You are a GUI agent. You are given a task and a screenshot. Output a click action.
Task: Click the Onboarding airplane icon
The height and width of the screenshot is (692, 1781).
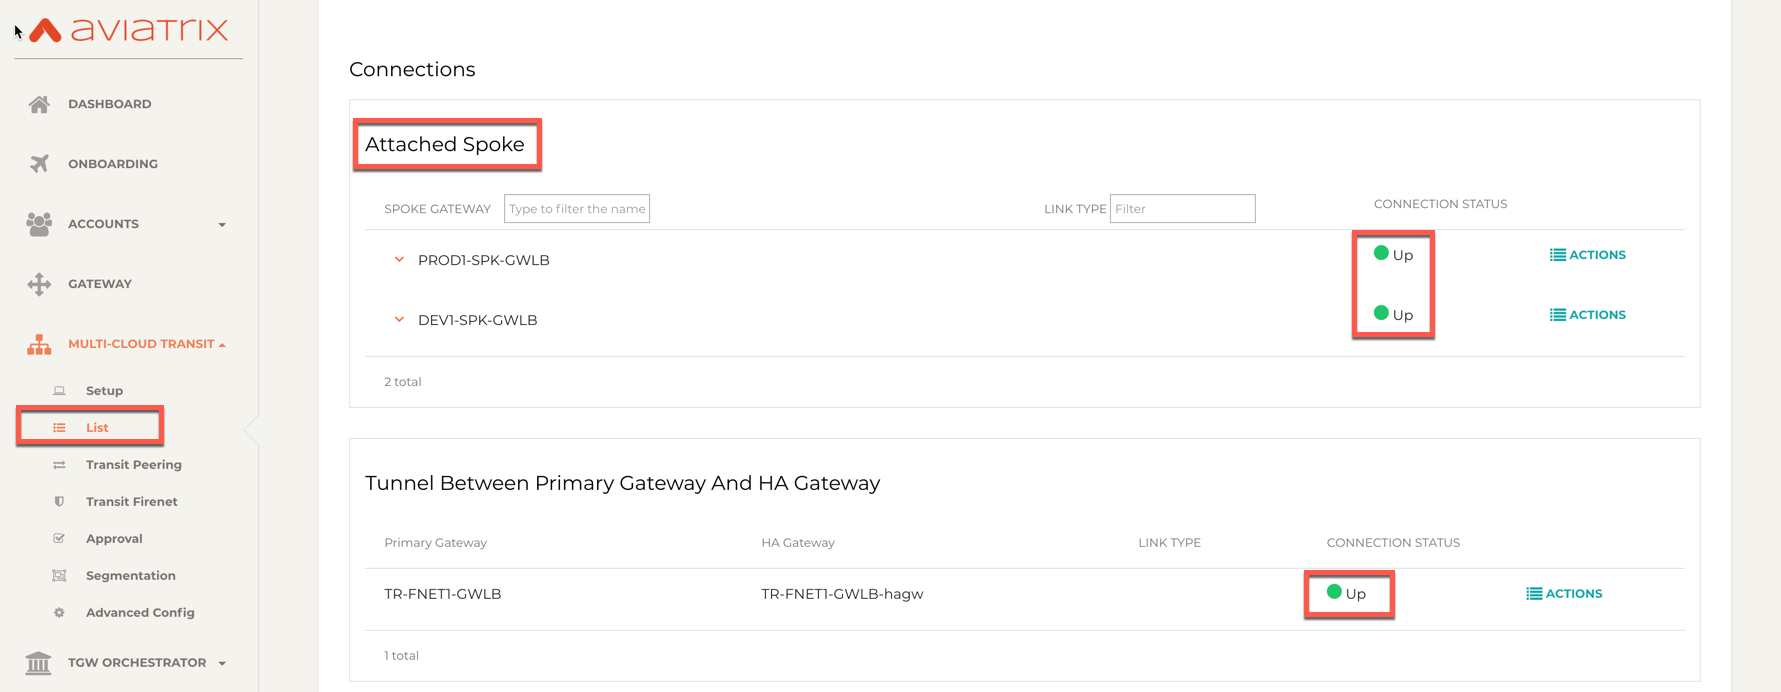pos(39,164)
